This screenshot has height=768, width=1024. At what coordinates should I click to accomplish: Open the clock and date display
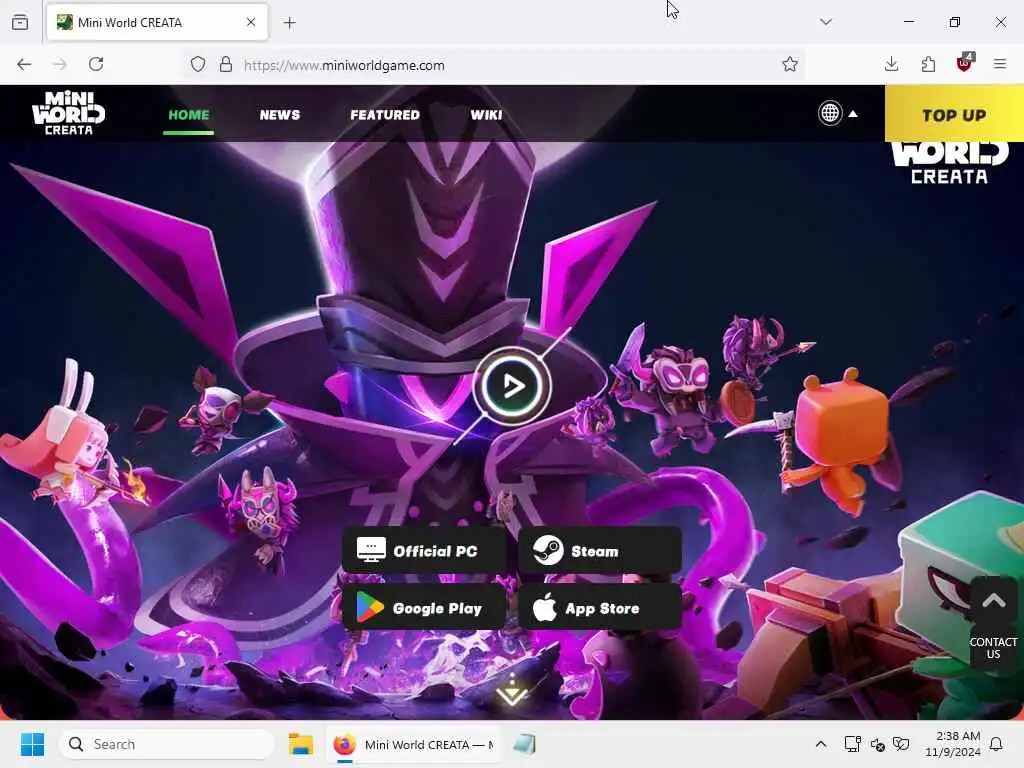coord(953,744)
